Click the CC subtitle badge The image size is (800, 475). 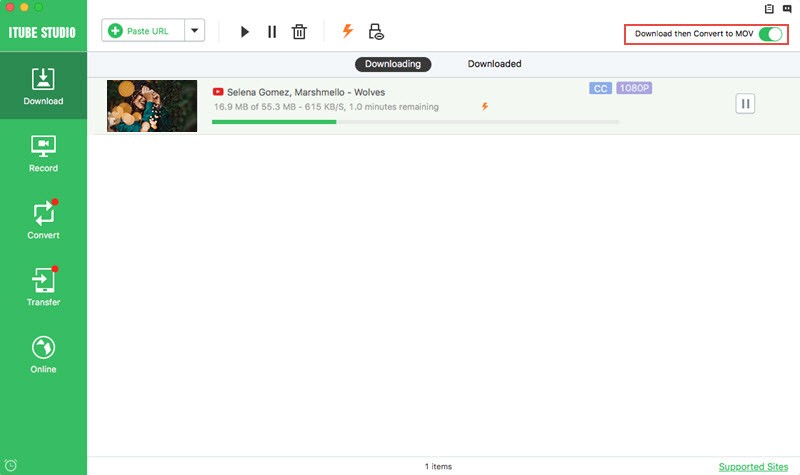[x=601, y=88]
